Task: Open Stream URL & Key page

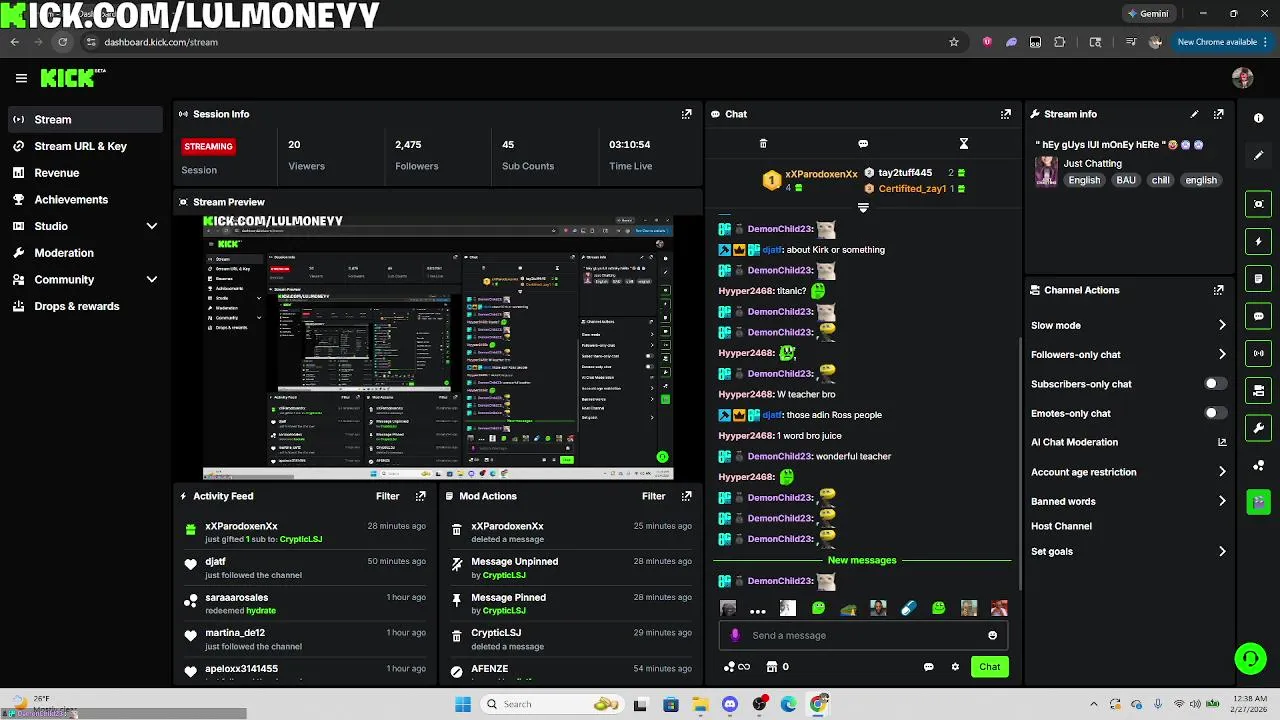Action: [x=84, y=146]
